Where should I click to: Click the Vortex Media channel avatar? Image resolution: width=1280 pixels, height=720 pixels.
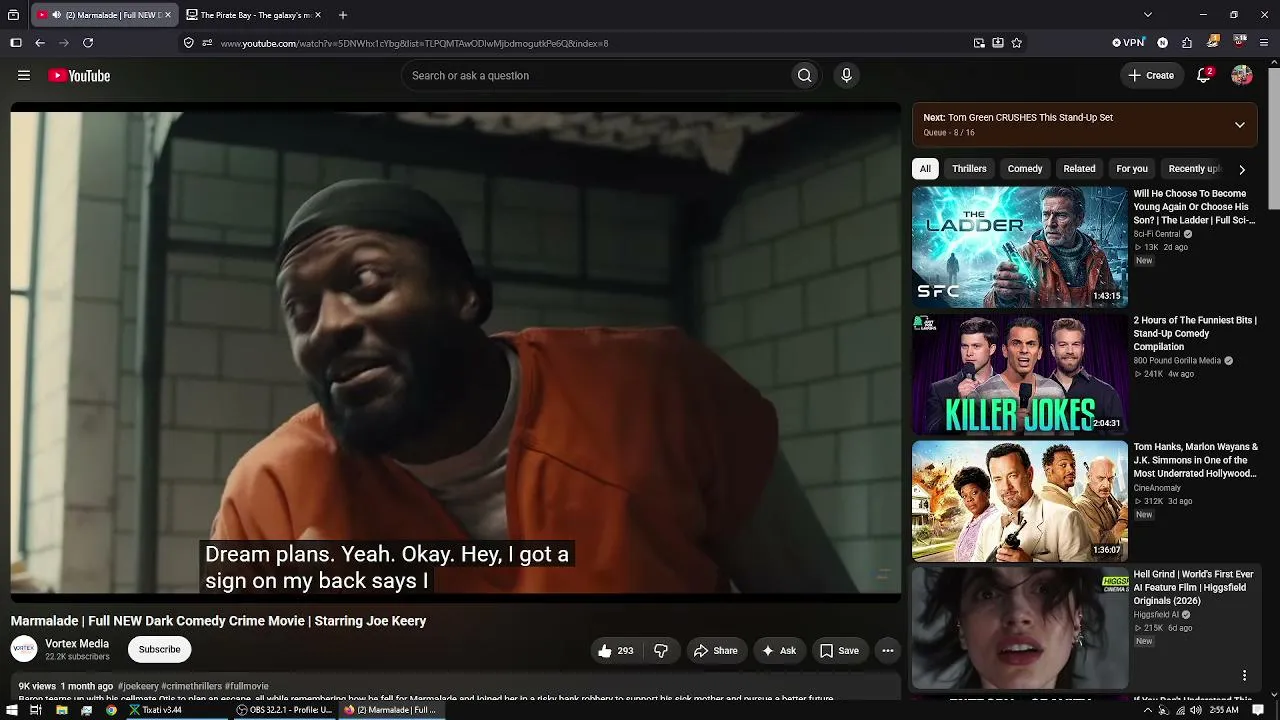click(24, 650)
